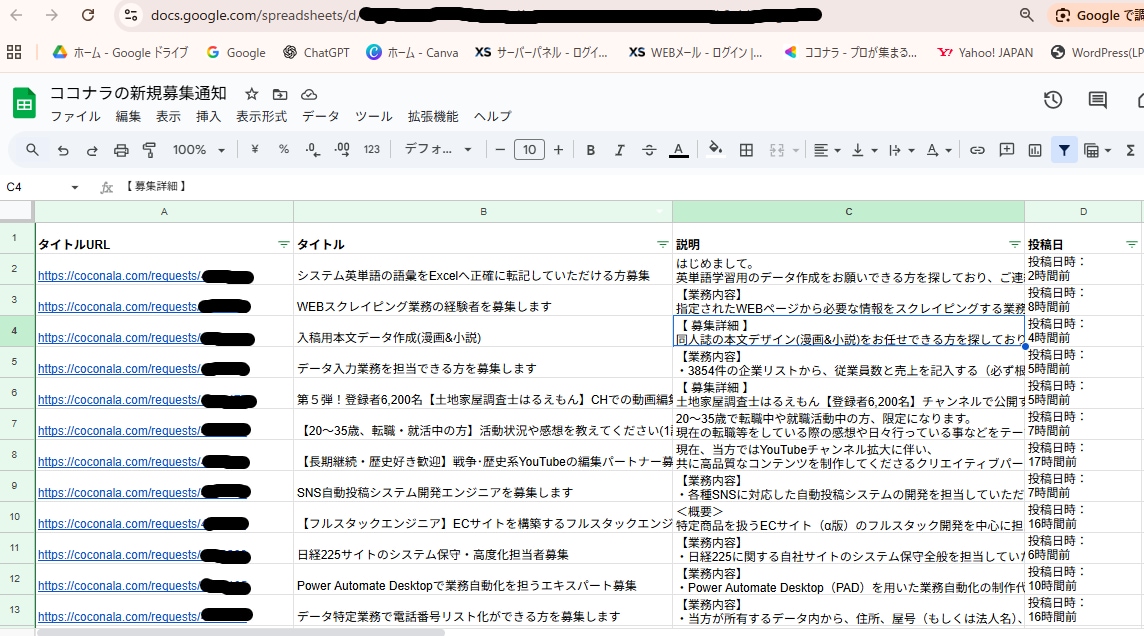This screenshot has width=1144, height=636.
Task: Open the text wrapping dropdown
Action: point(902,150)
